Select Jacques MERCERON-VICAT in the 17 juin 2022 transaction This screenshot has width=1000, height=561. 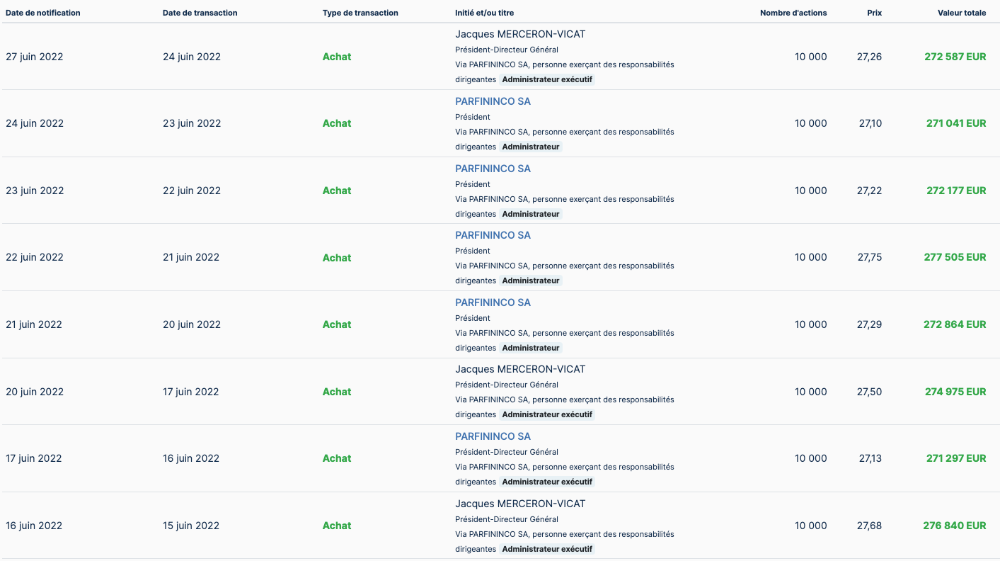pyautogui.click(x=520, y=369)
